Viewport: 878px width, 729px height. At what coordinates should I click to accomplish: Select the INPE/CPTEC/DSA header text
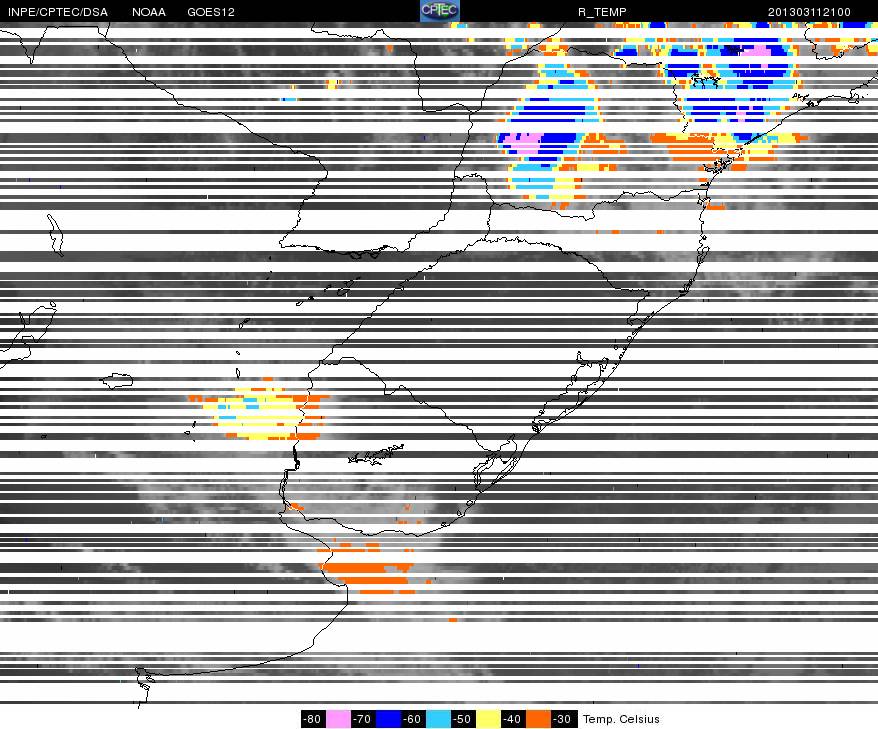[58, 12]
